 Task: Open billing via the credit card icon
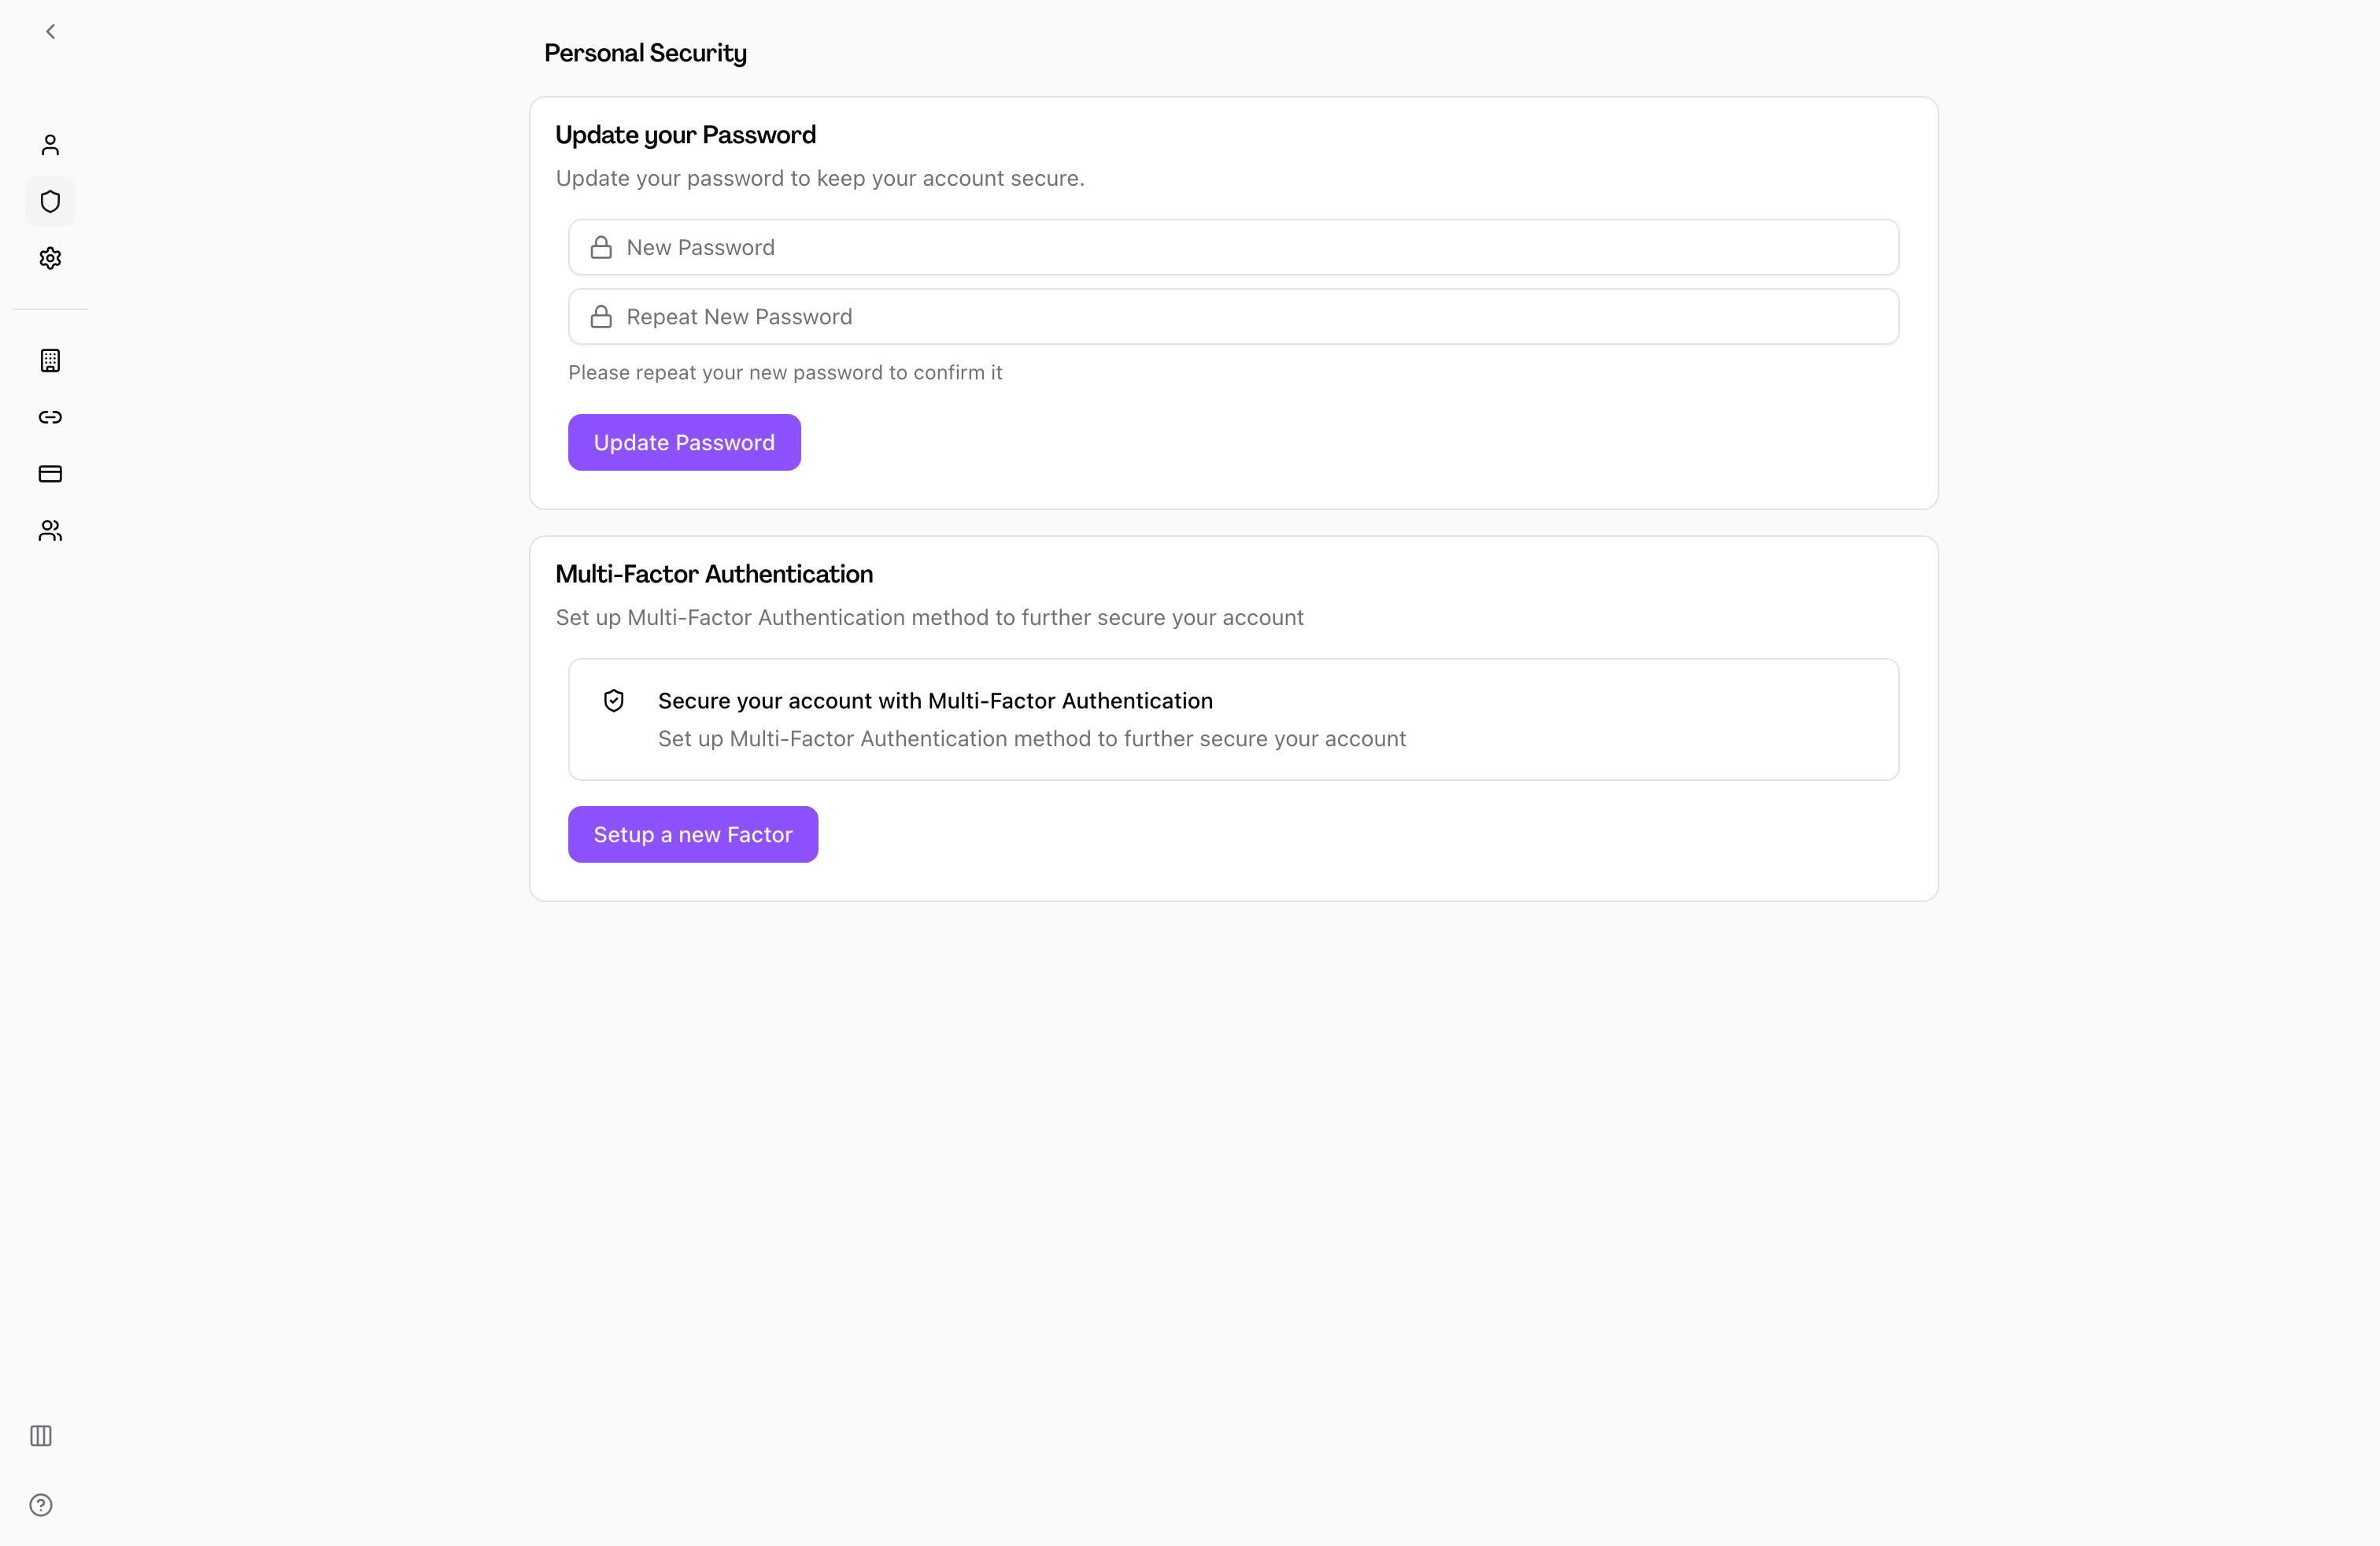(50, 474)
